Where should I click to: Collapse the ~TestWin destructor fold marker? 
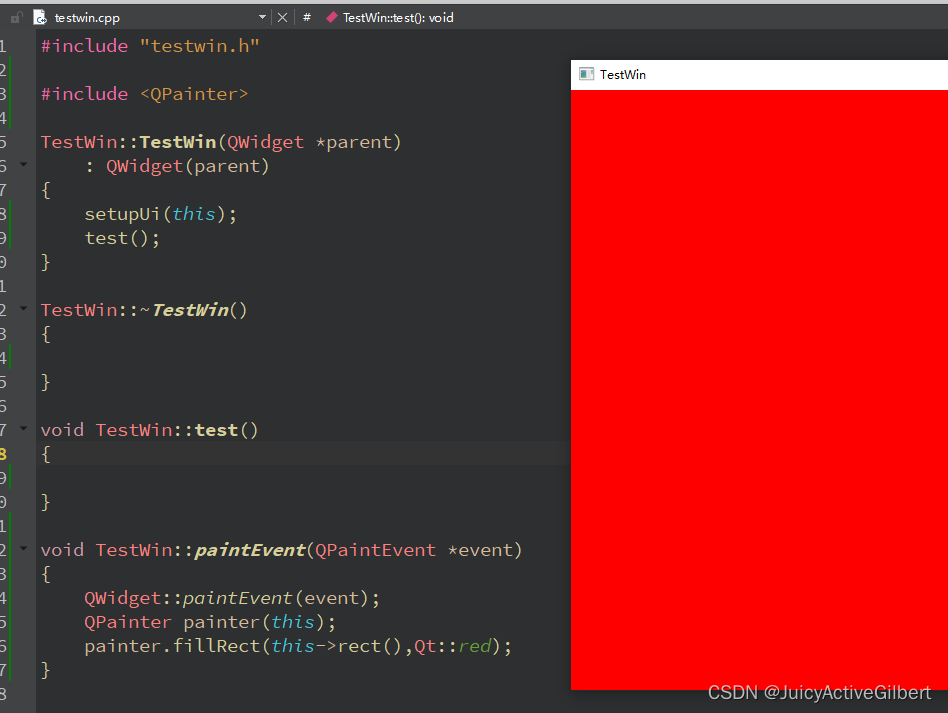click(x=24, y=308)
